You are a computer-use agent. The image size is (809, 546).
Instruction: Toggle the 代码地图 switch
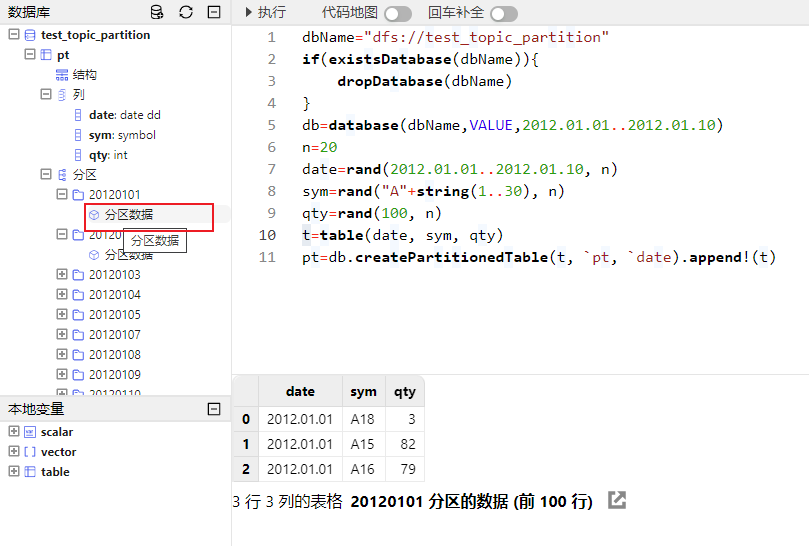397,13
